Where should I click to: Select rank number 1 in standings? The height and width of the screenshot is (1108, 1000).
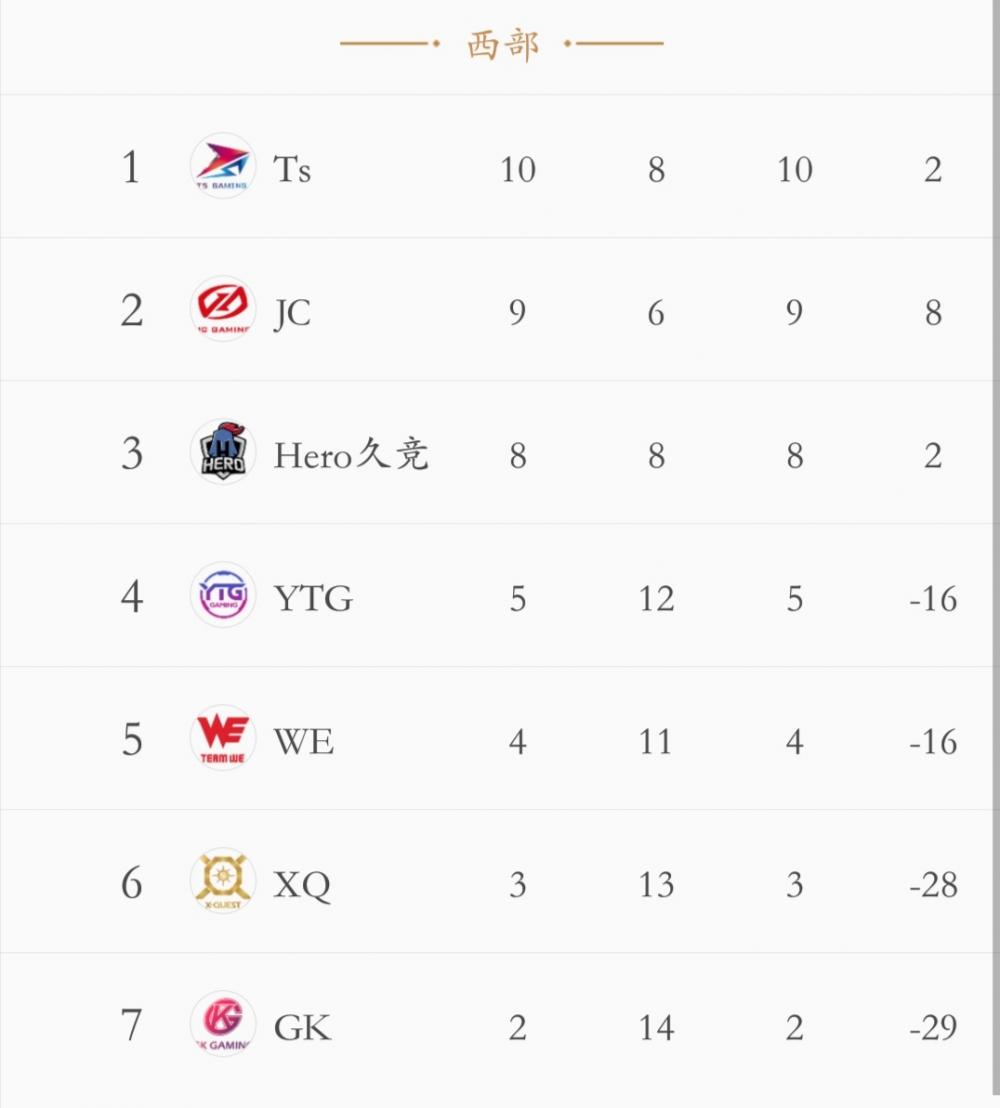[x=131, y=168]
